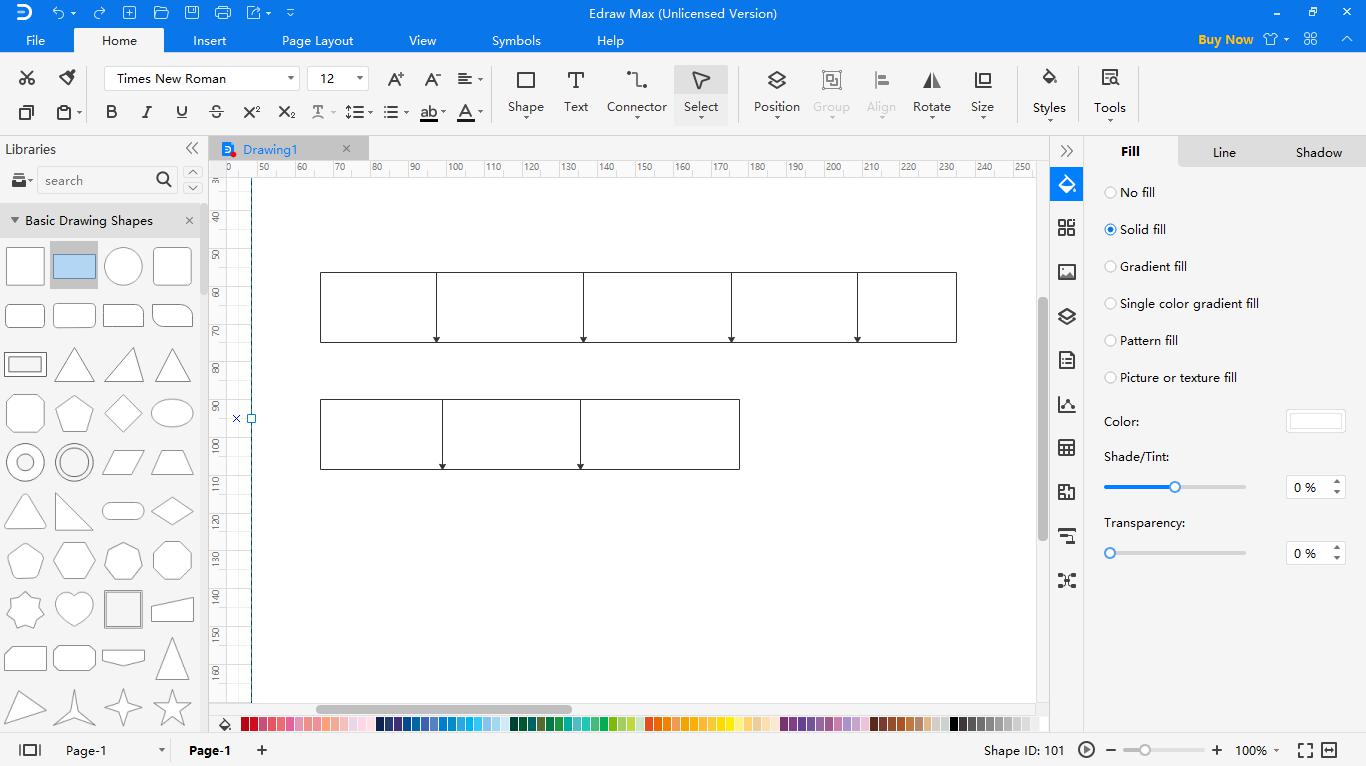Select the Gradient fill radio option
Image resolution: width=1366 pixels, height=766 pixels.
pos(1110,266)
